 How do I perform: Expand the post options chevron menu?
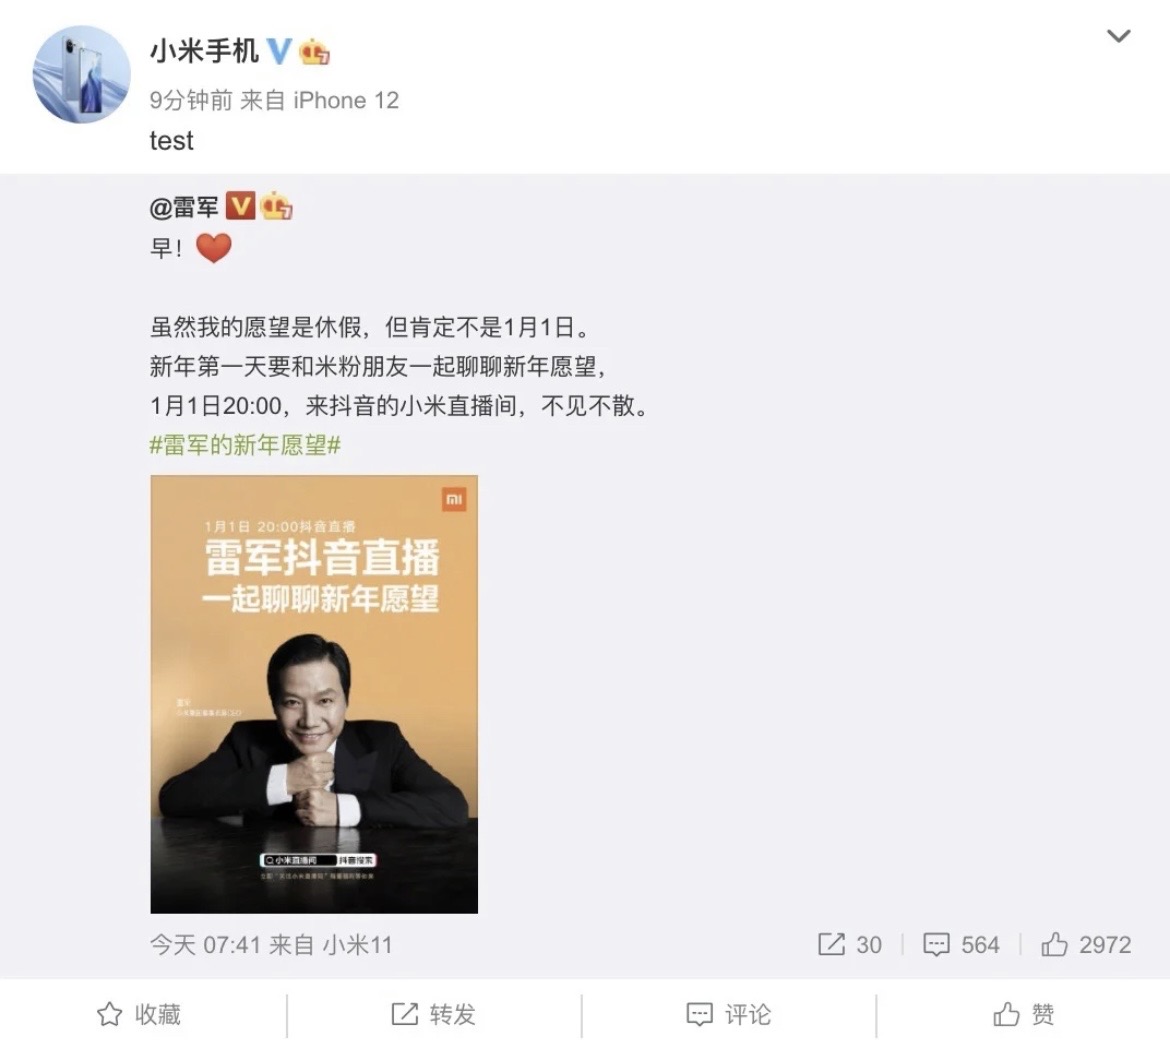tap(1118, 36)
